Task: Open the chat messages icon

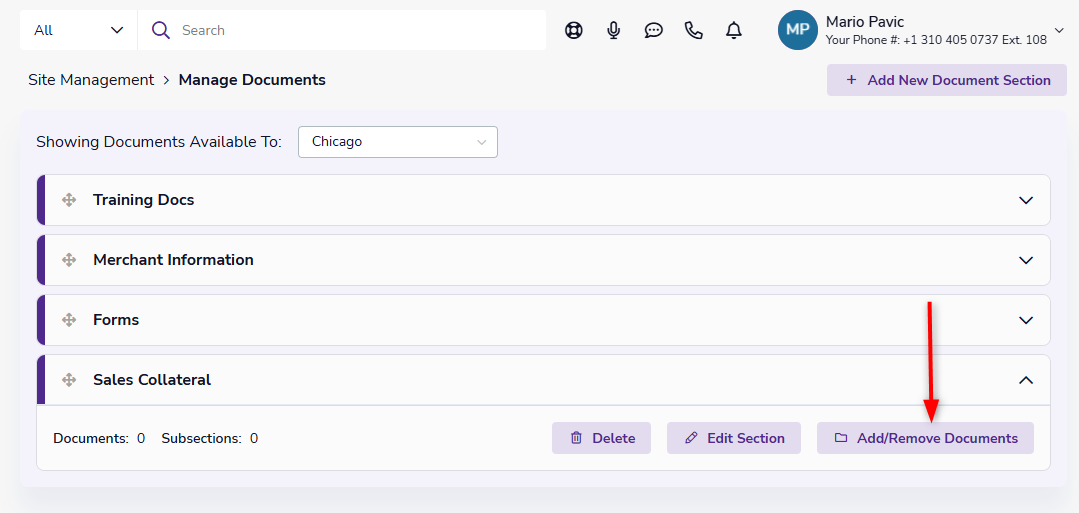Action: [x=654, y=30]
